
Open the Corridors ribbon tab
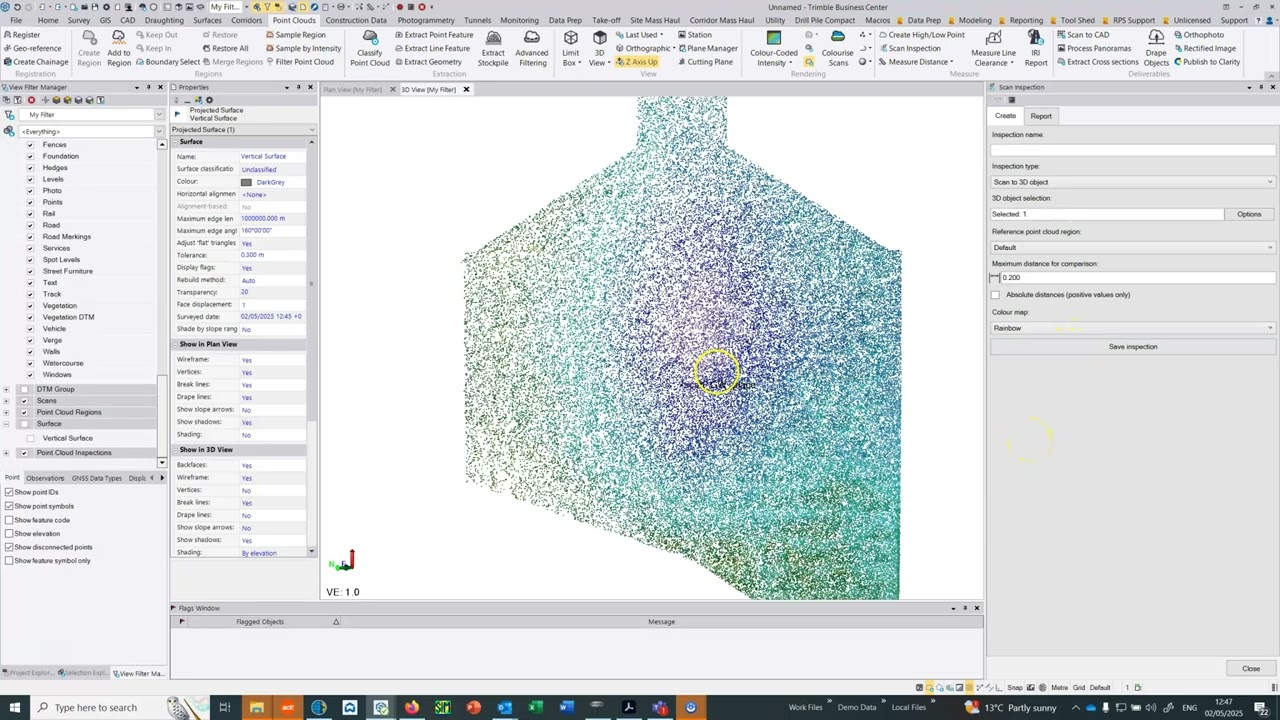point(246,20)
